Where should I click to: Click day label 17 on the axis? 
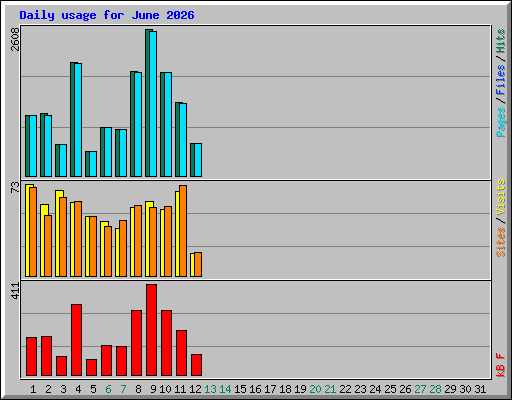pyautogui.click(x=270, y=389)
